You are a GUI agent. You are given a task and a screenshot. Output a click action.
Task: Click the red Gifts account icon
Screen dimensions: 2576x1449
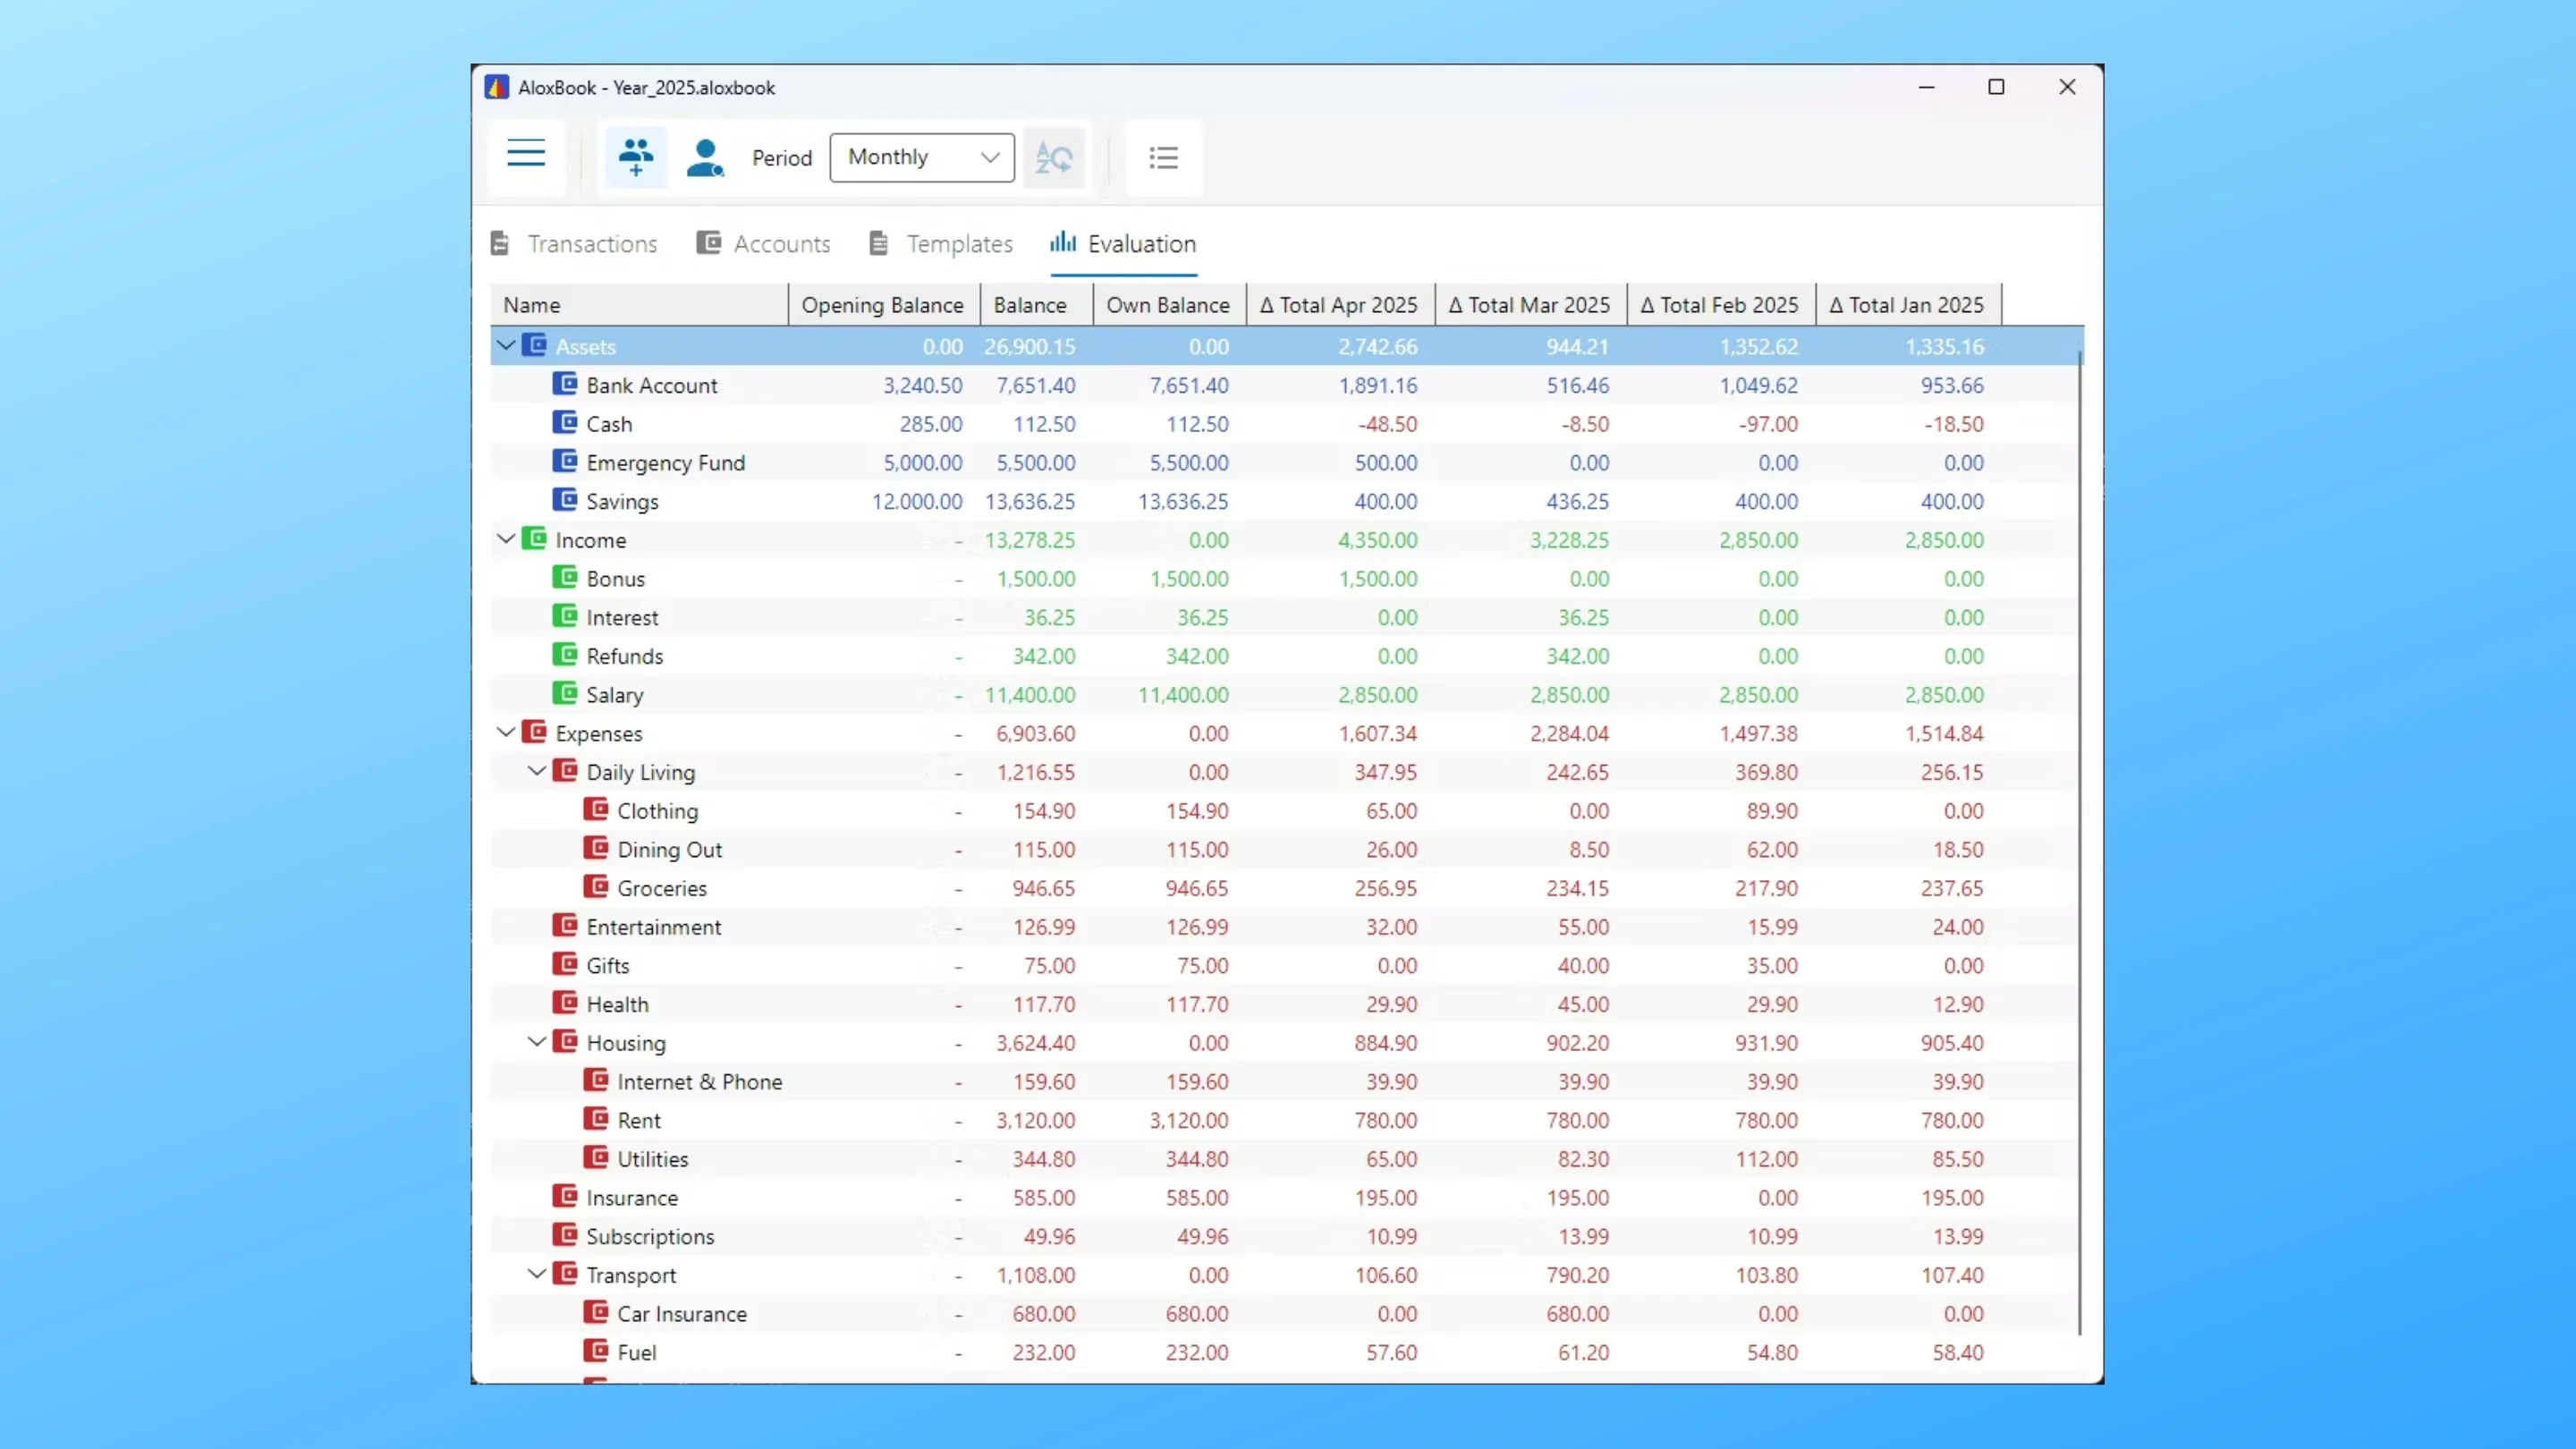[x=565, y=964]
